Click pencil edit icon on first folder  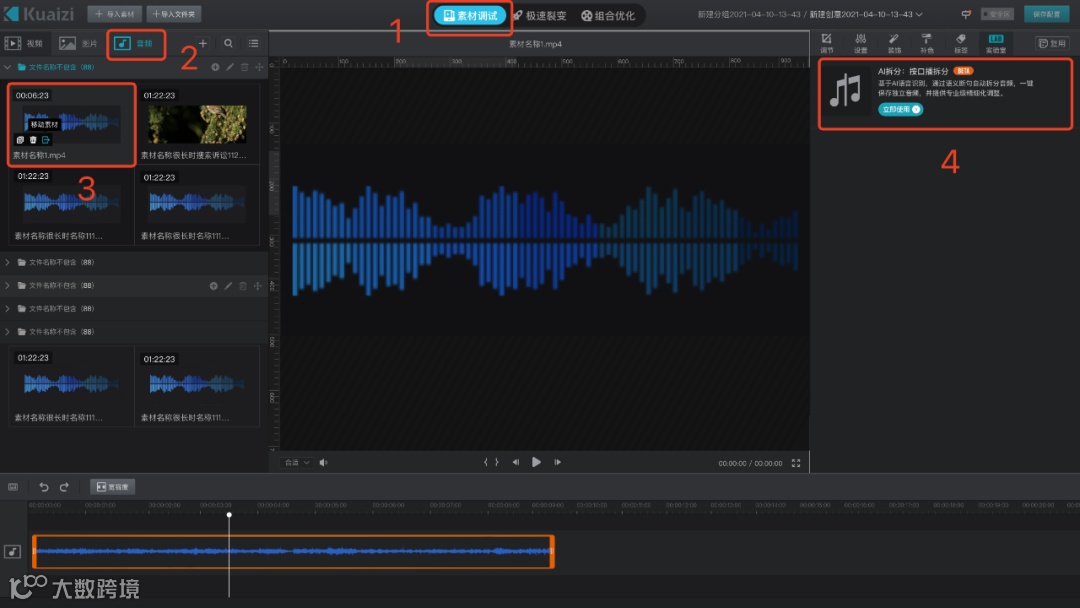tap(230, 67)
